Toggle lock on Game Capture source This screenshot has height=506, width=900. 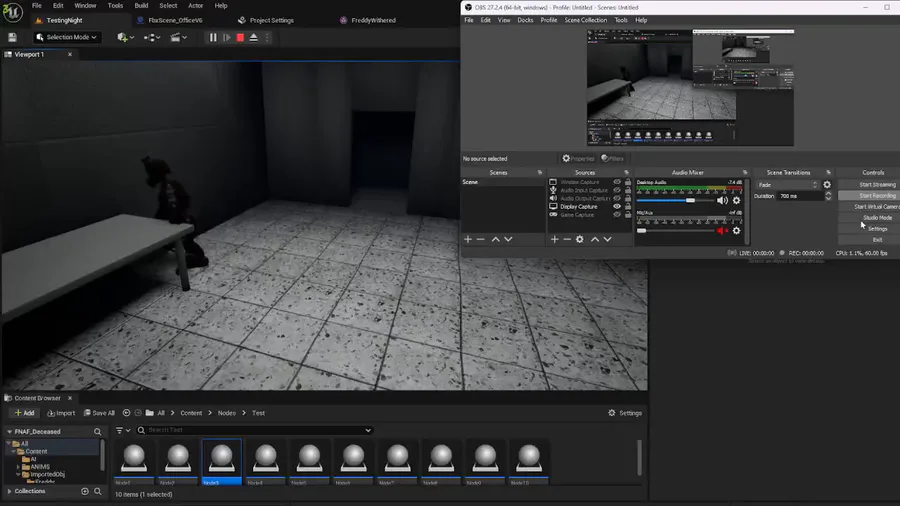tap(628, 215)
